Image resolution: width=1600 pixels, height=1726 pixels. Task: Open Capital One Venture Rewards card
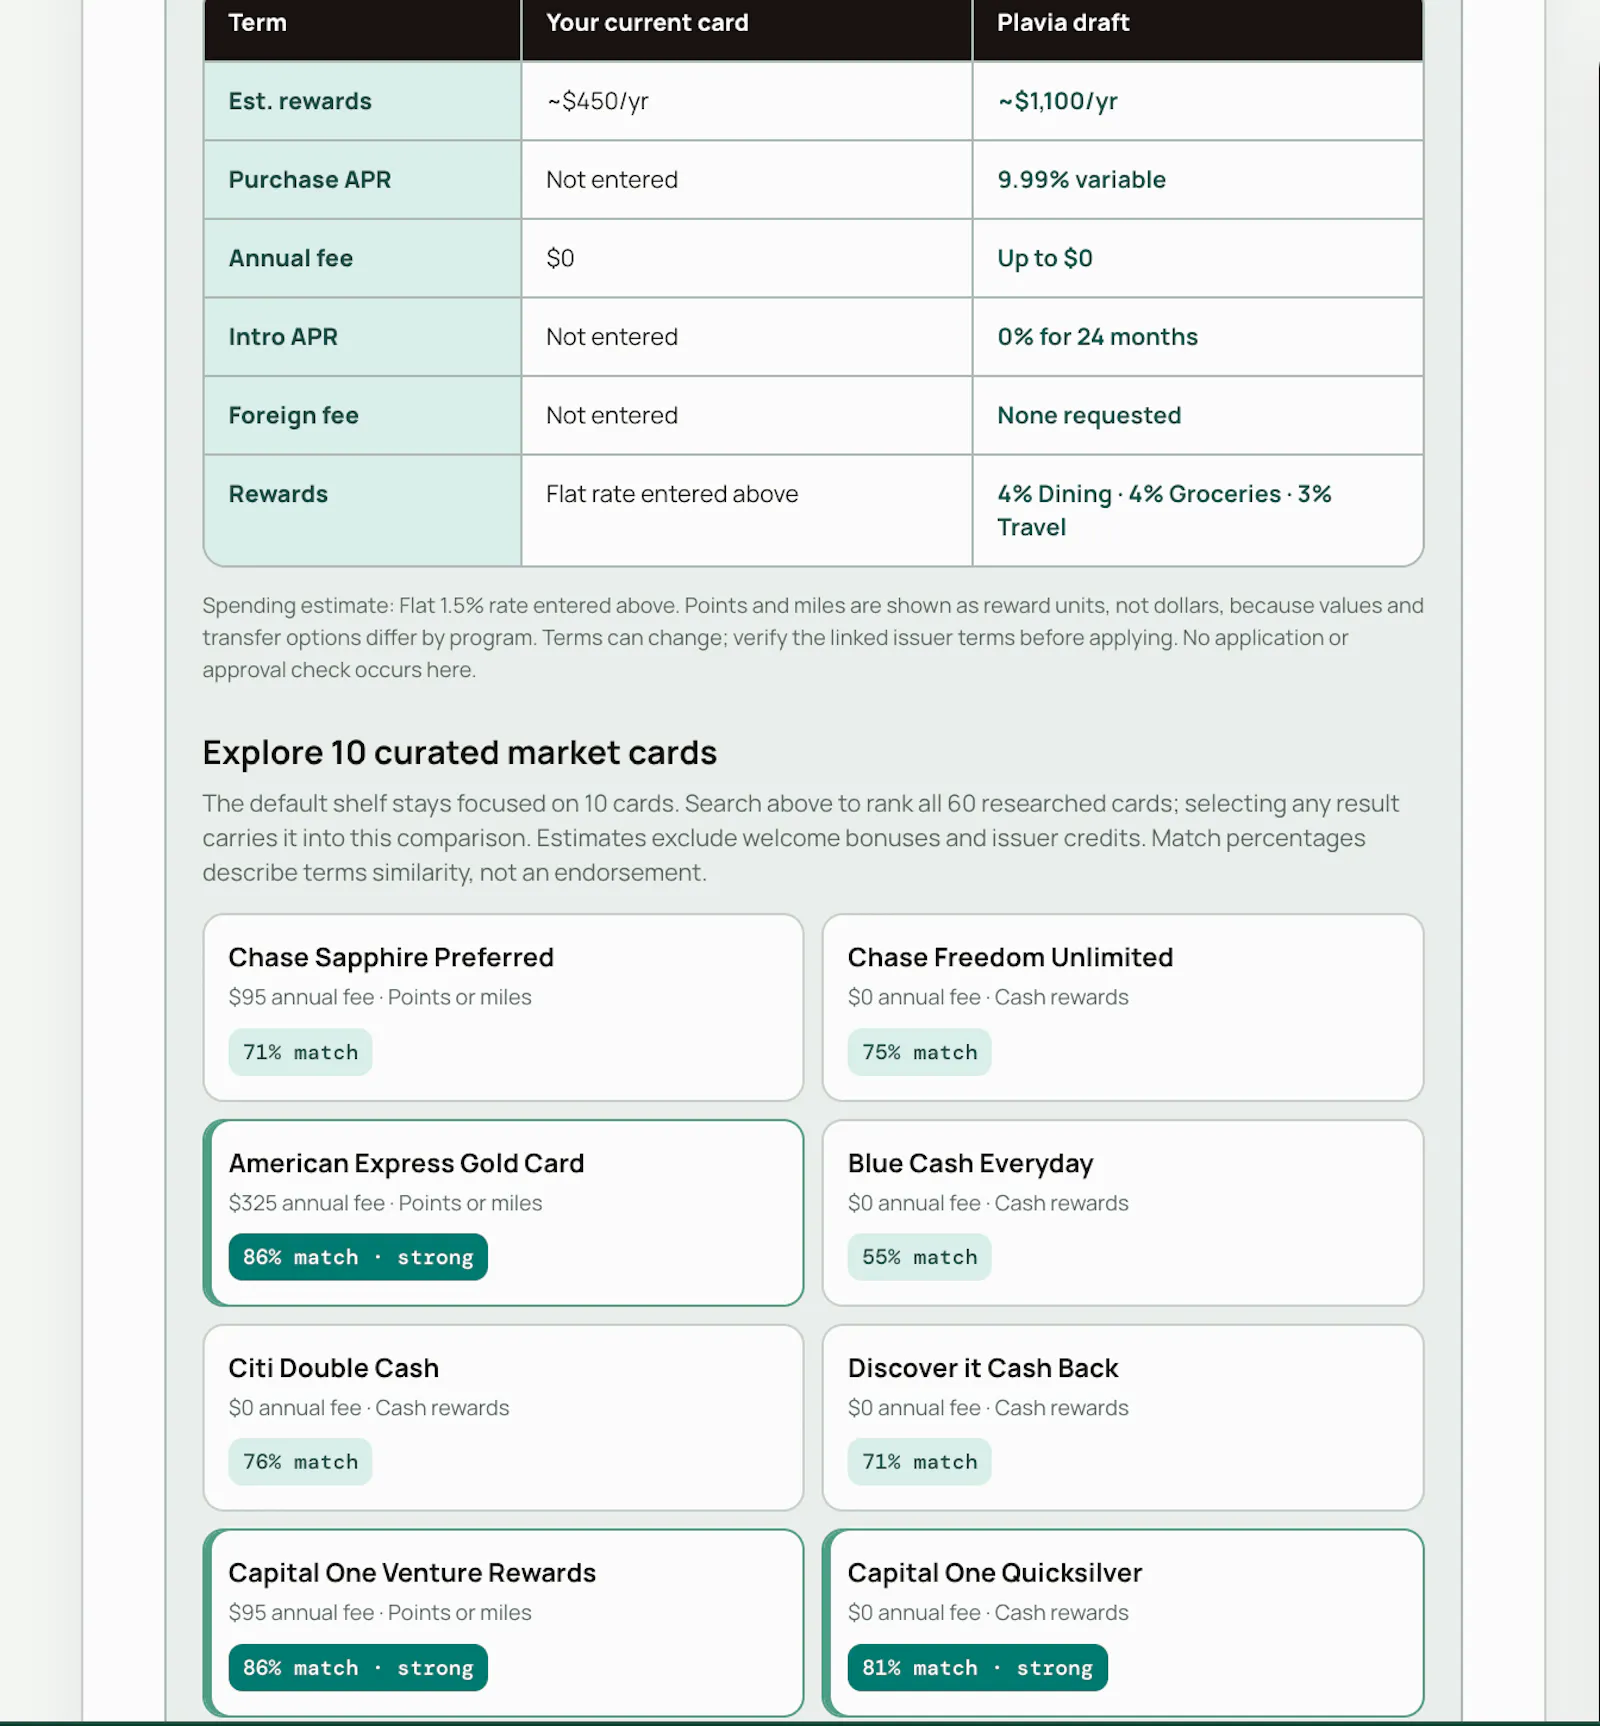click(x=503, y=1622)
